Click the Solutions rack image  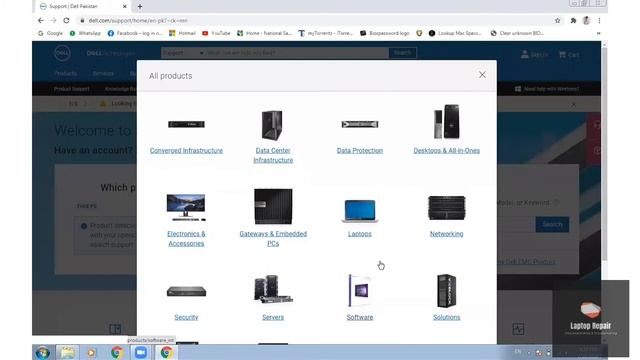pos(446,291)
